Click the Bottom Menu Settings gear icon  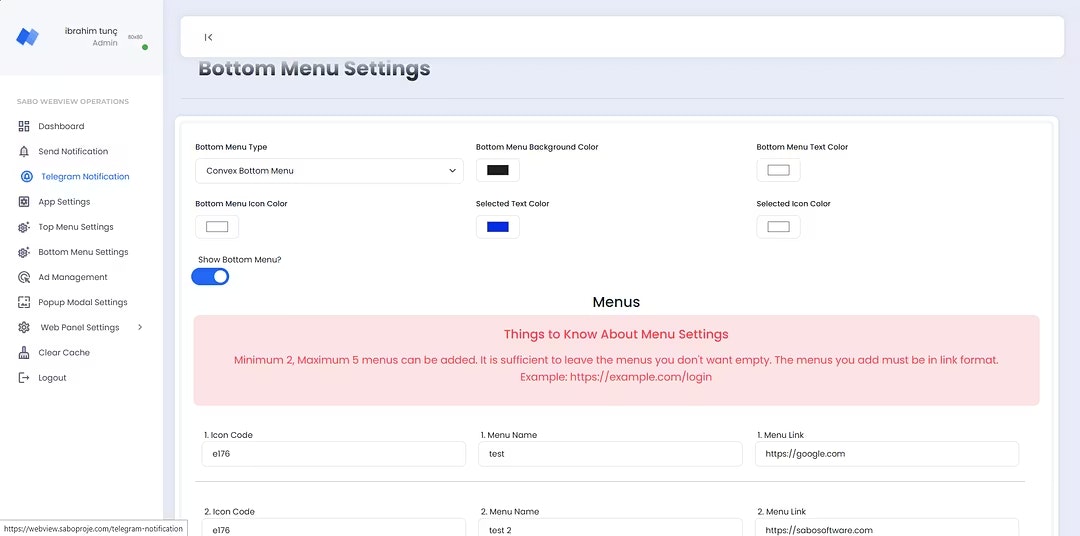point(24,252)
